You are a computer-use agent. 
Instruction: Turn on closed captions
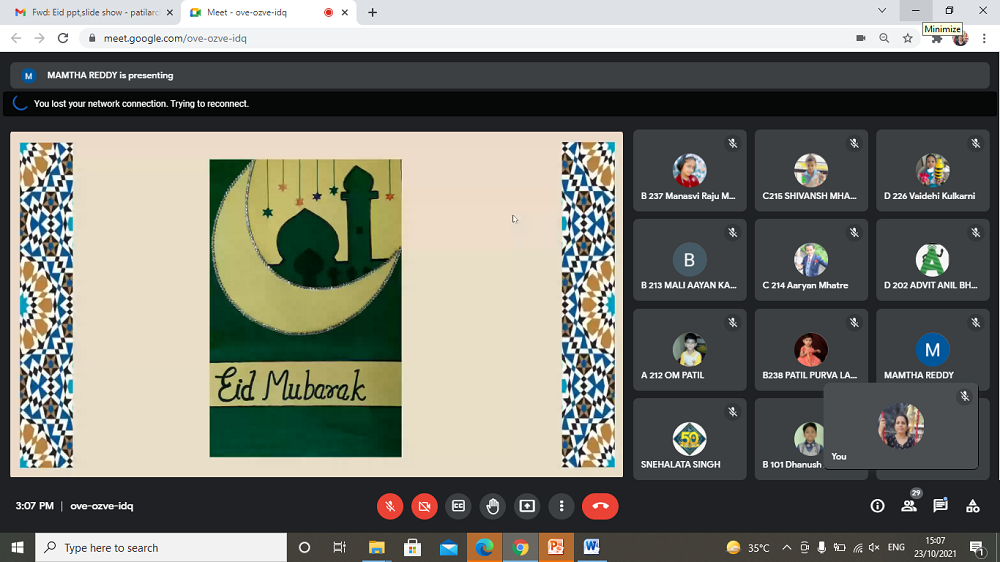[x=458, y=506]
